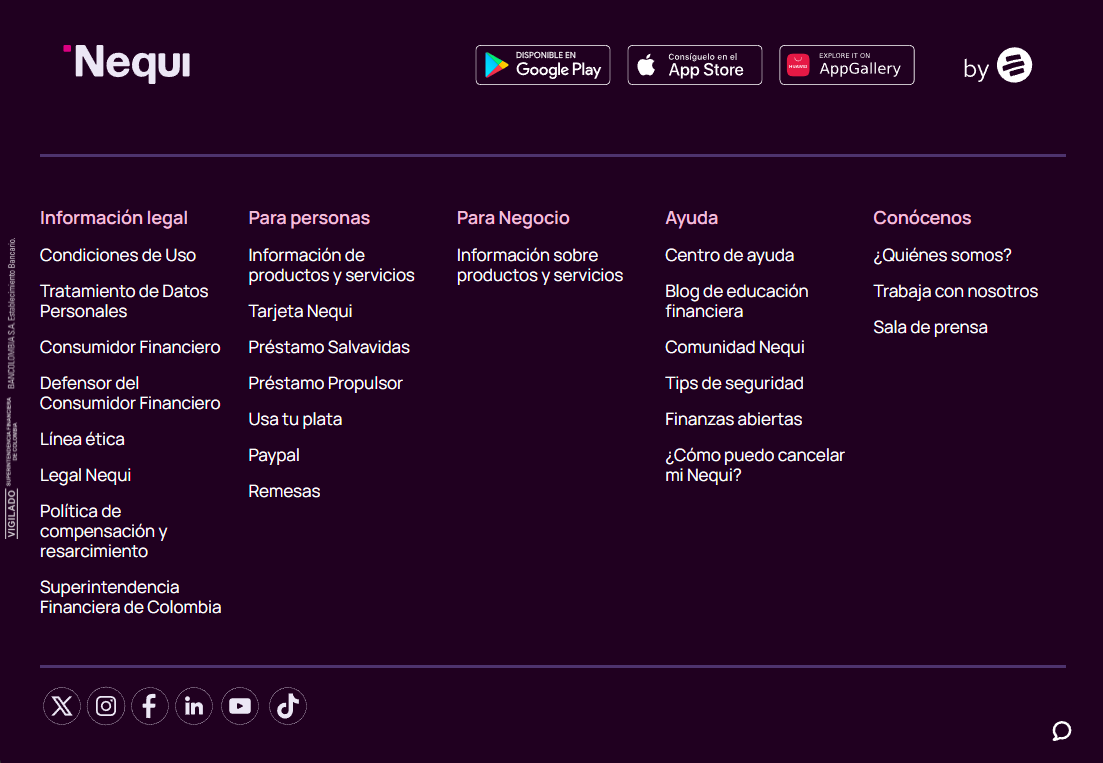Open Nequi's Instagram page
Screen dimensions: 1103x763
pyautogui.click(x=106, y=706)
